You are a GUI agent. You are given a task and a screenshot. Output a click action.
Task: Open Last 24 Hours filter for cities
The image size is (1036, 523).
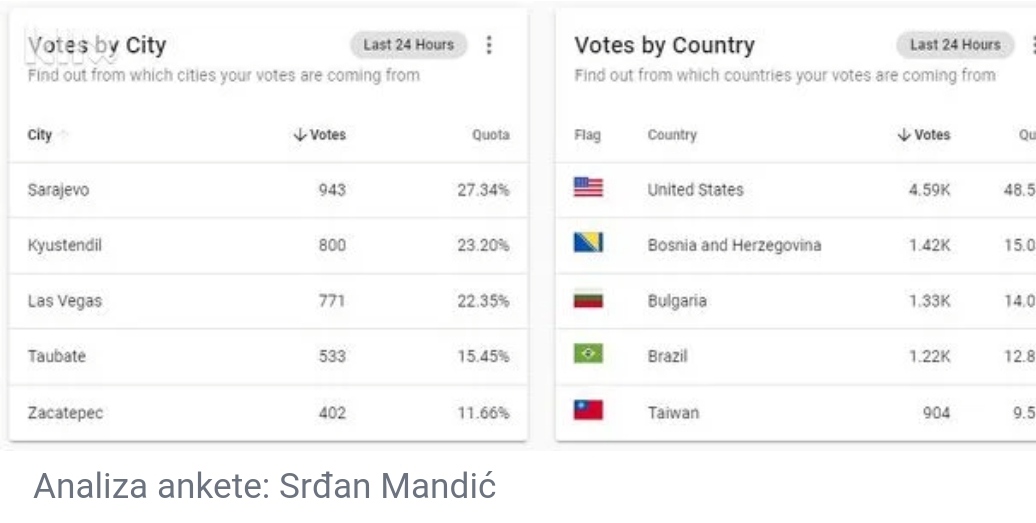[x=408, y=45]
